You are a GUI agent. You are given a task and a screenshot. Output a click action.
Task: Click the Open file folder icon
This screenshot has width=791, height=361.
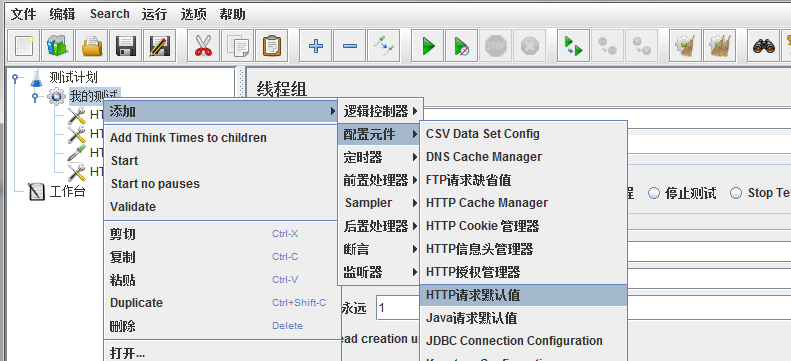click(92, 46)
